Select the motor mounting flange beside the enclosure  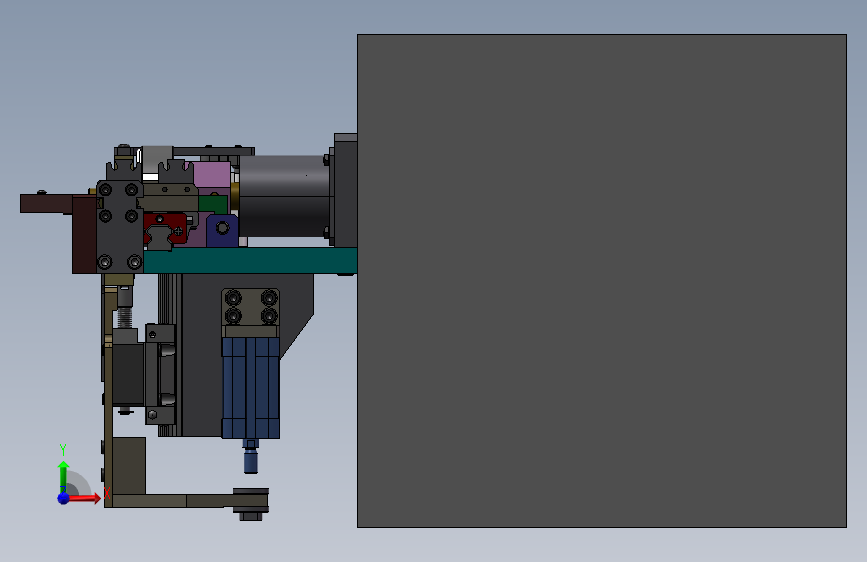(345, 190)
